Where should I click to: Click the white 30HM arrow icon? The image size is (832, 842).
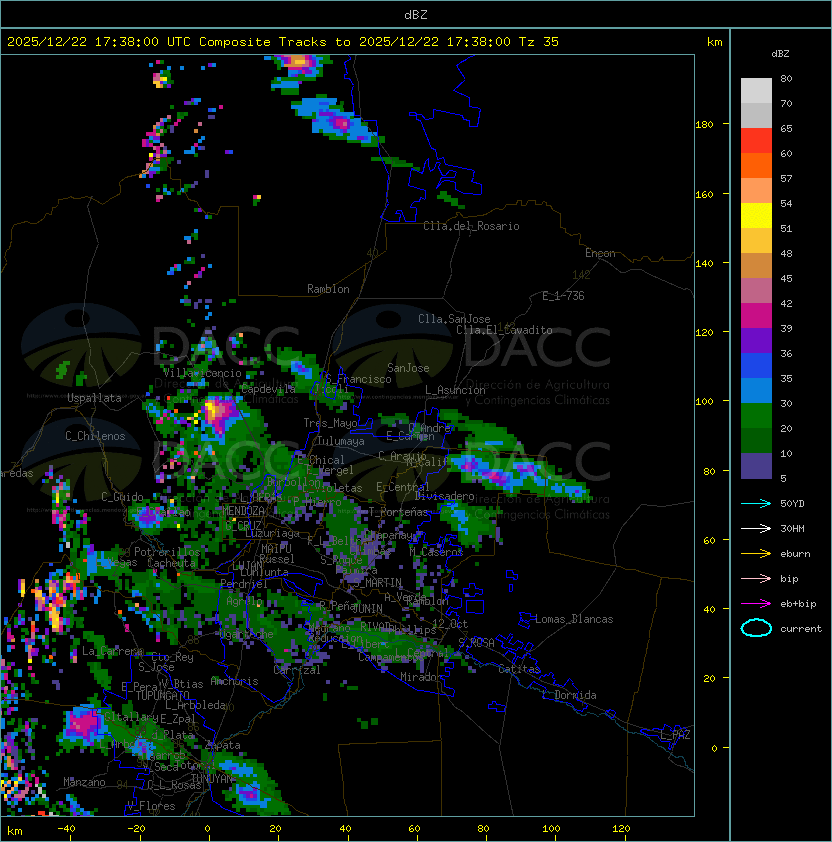[x=756, y=529]
